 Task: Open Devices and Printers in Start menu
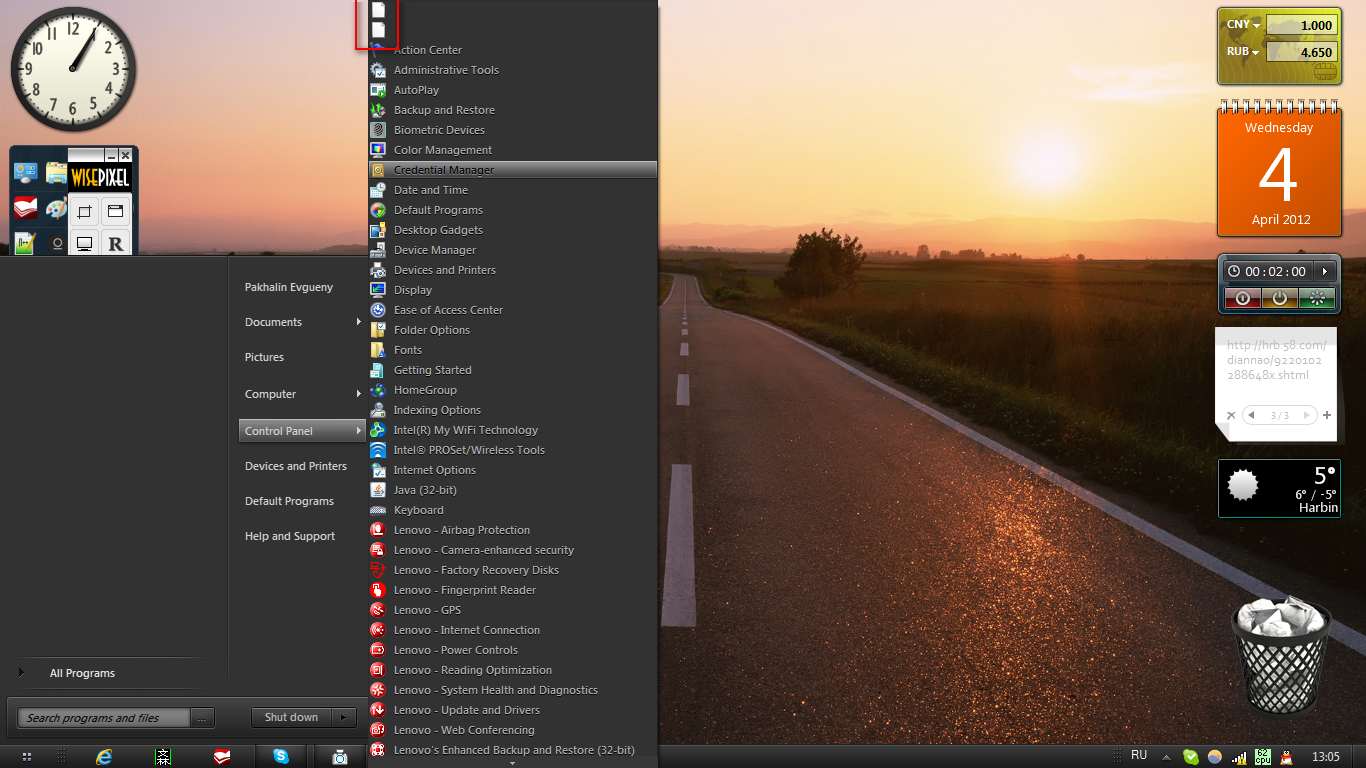tap(296, 466)
